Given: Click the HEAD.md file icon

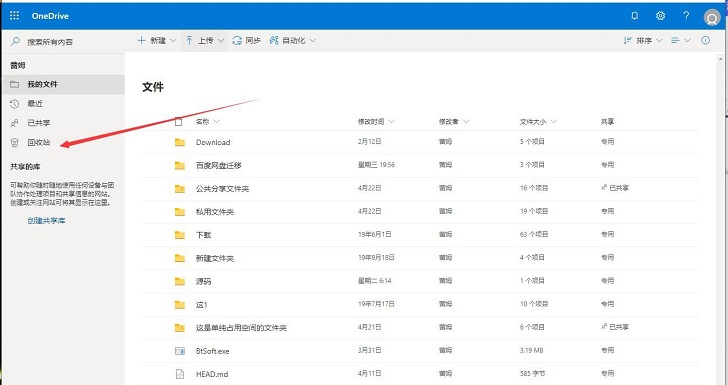Looking at the screenshot, I should tap(180, 374).
